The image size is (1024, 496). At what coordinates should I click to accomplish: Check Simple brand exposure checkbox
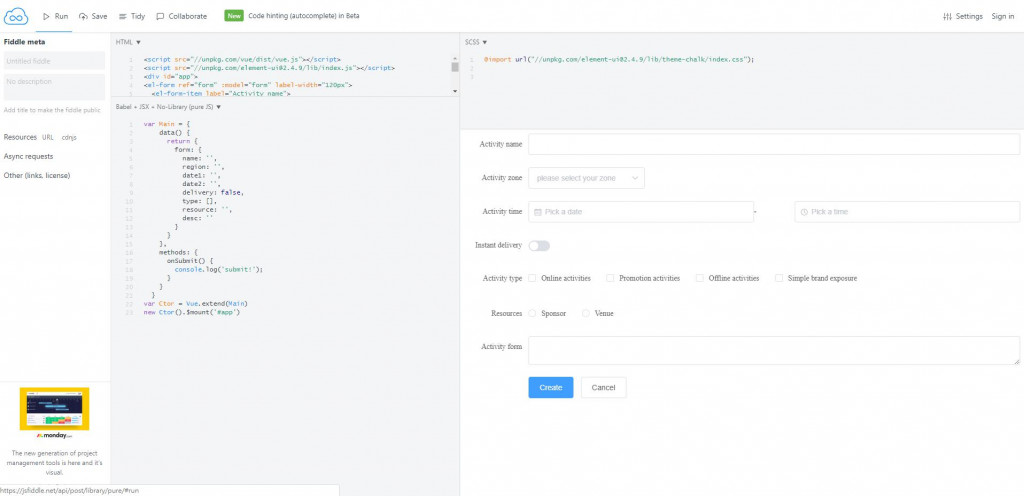(x=779, y=278)
